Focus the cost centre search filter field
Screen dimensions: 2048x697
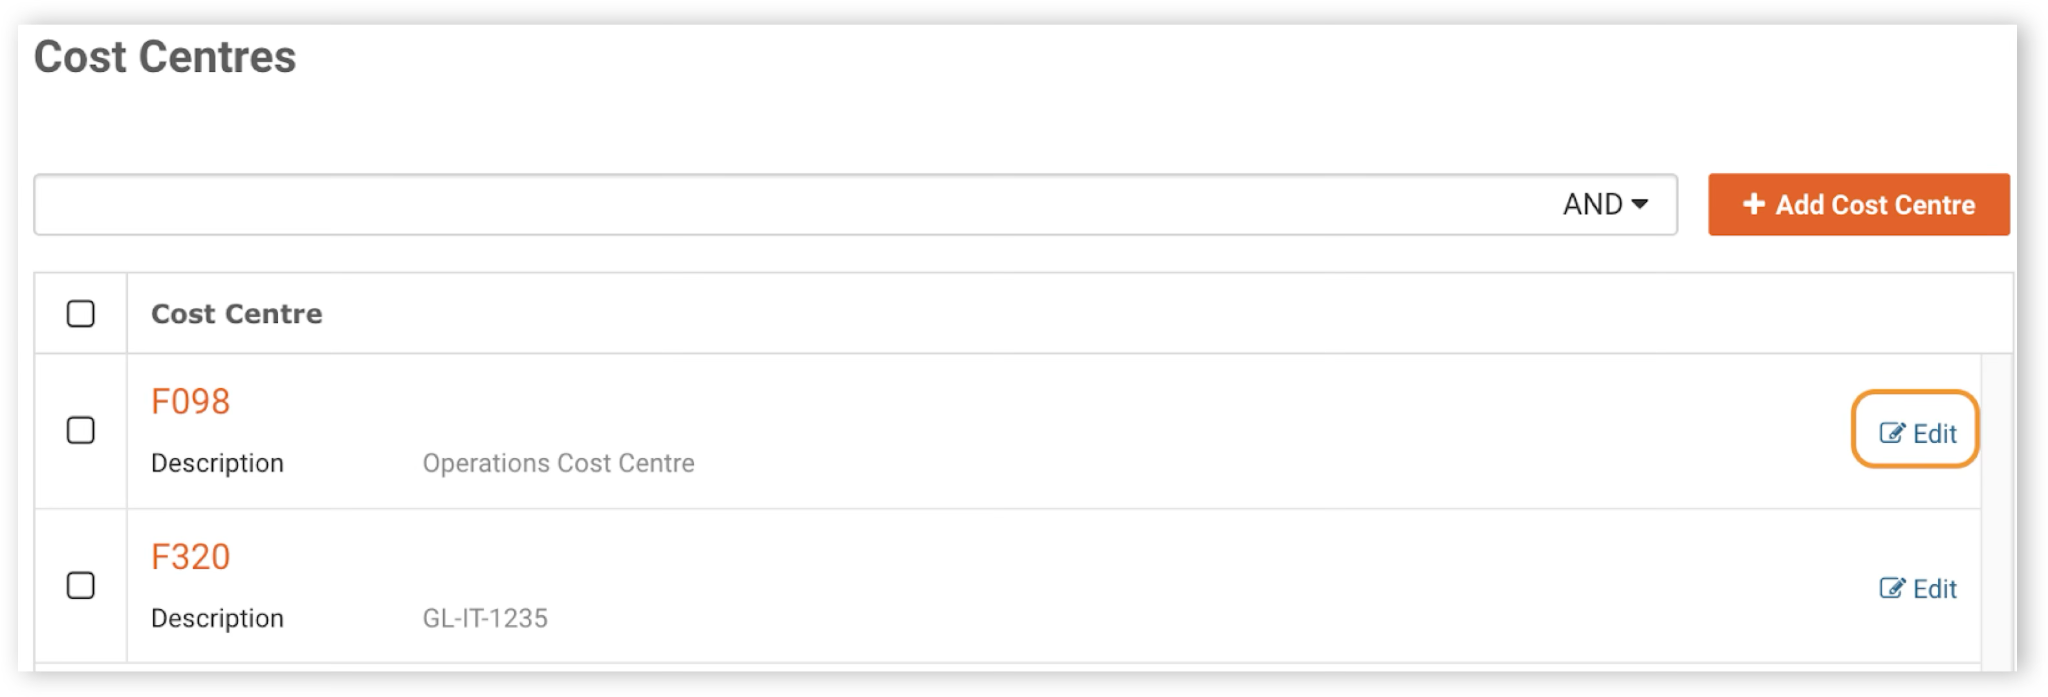pos(790,205)
